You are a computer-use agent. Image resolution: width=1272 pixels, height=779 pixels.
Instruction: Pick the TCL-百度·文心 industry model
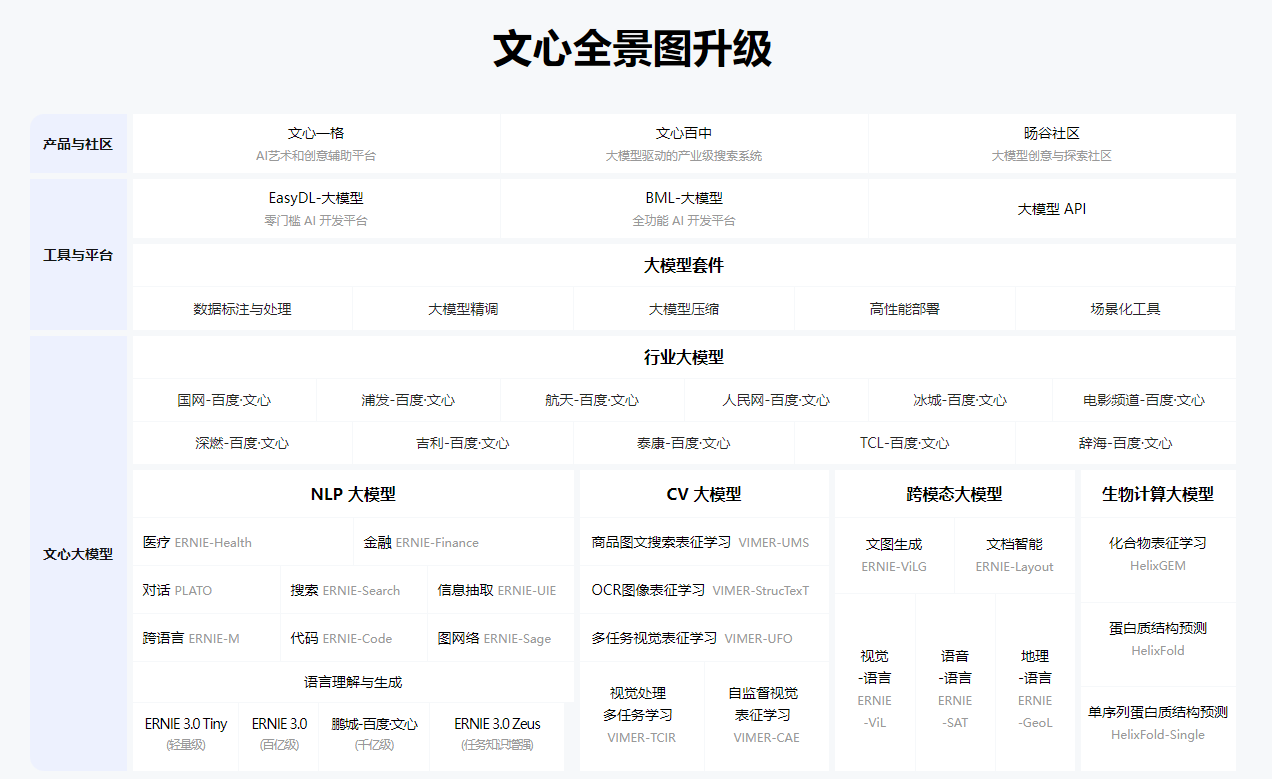click(x=905, y=443)
